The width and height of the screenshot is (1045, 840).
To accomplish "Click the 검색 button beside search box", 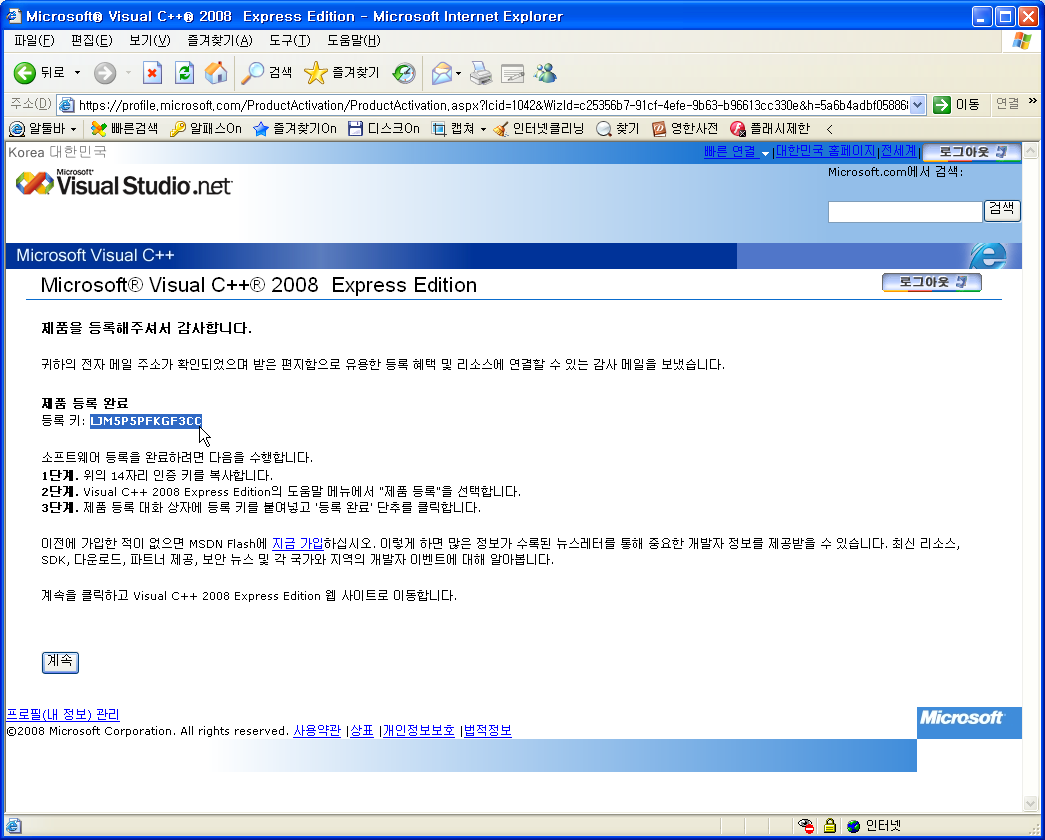I will pos(1002,211).
